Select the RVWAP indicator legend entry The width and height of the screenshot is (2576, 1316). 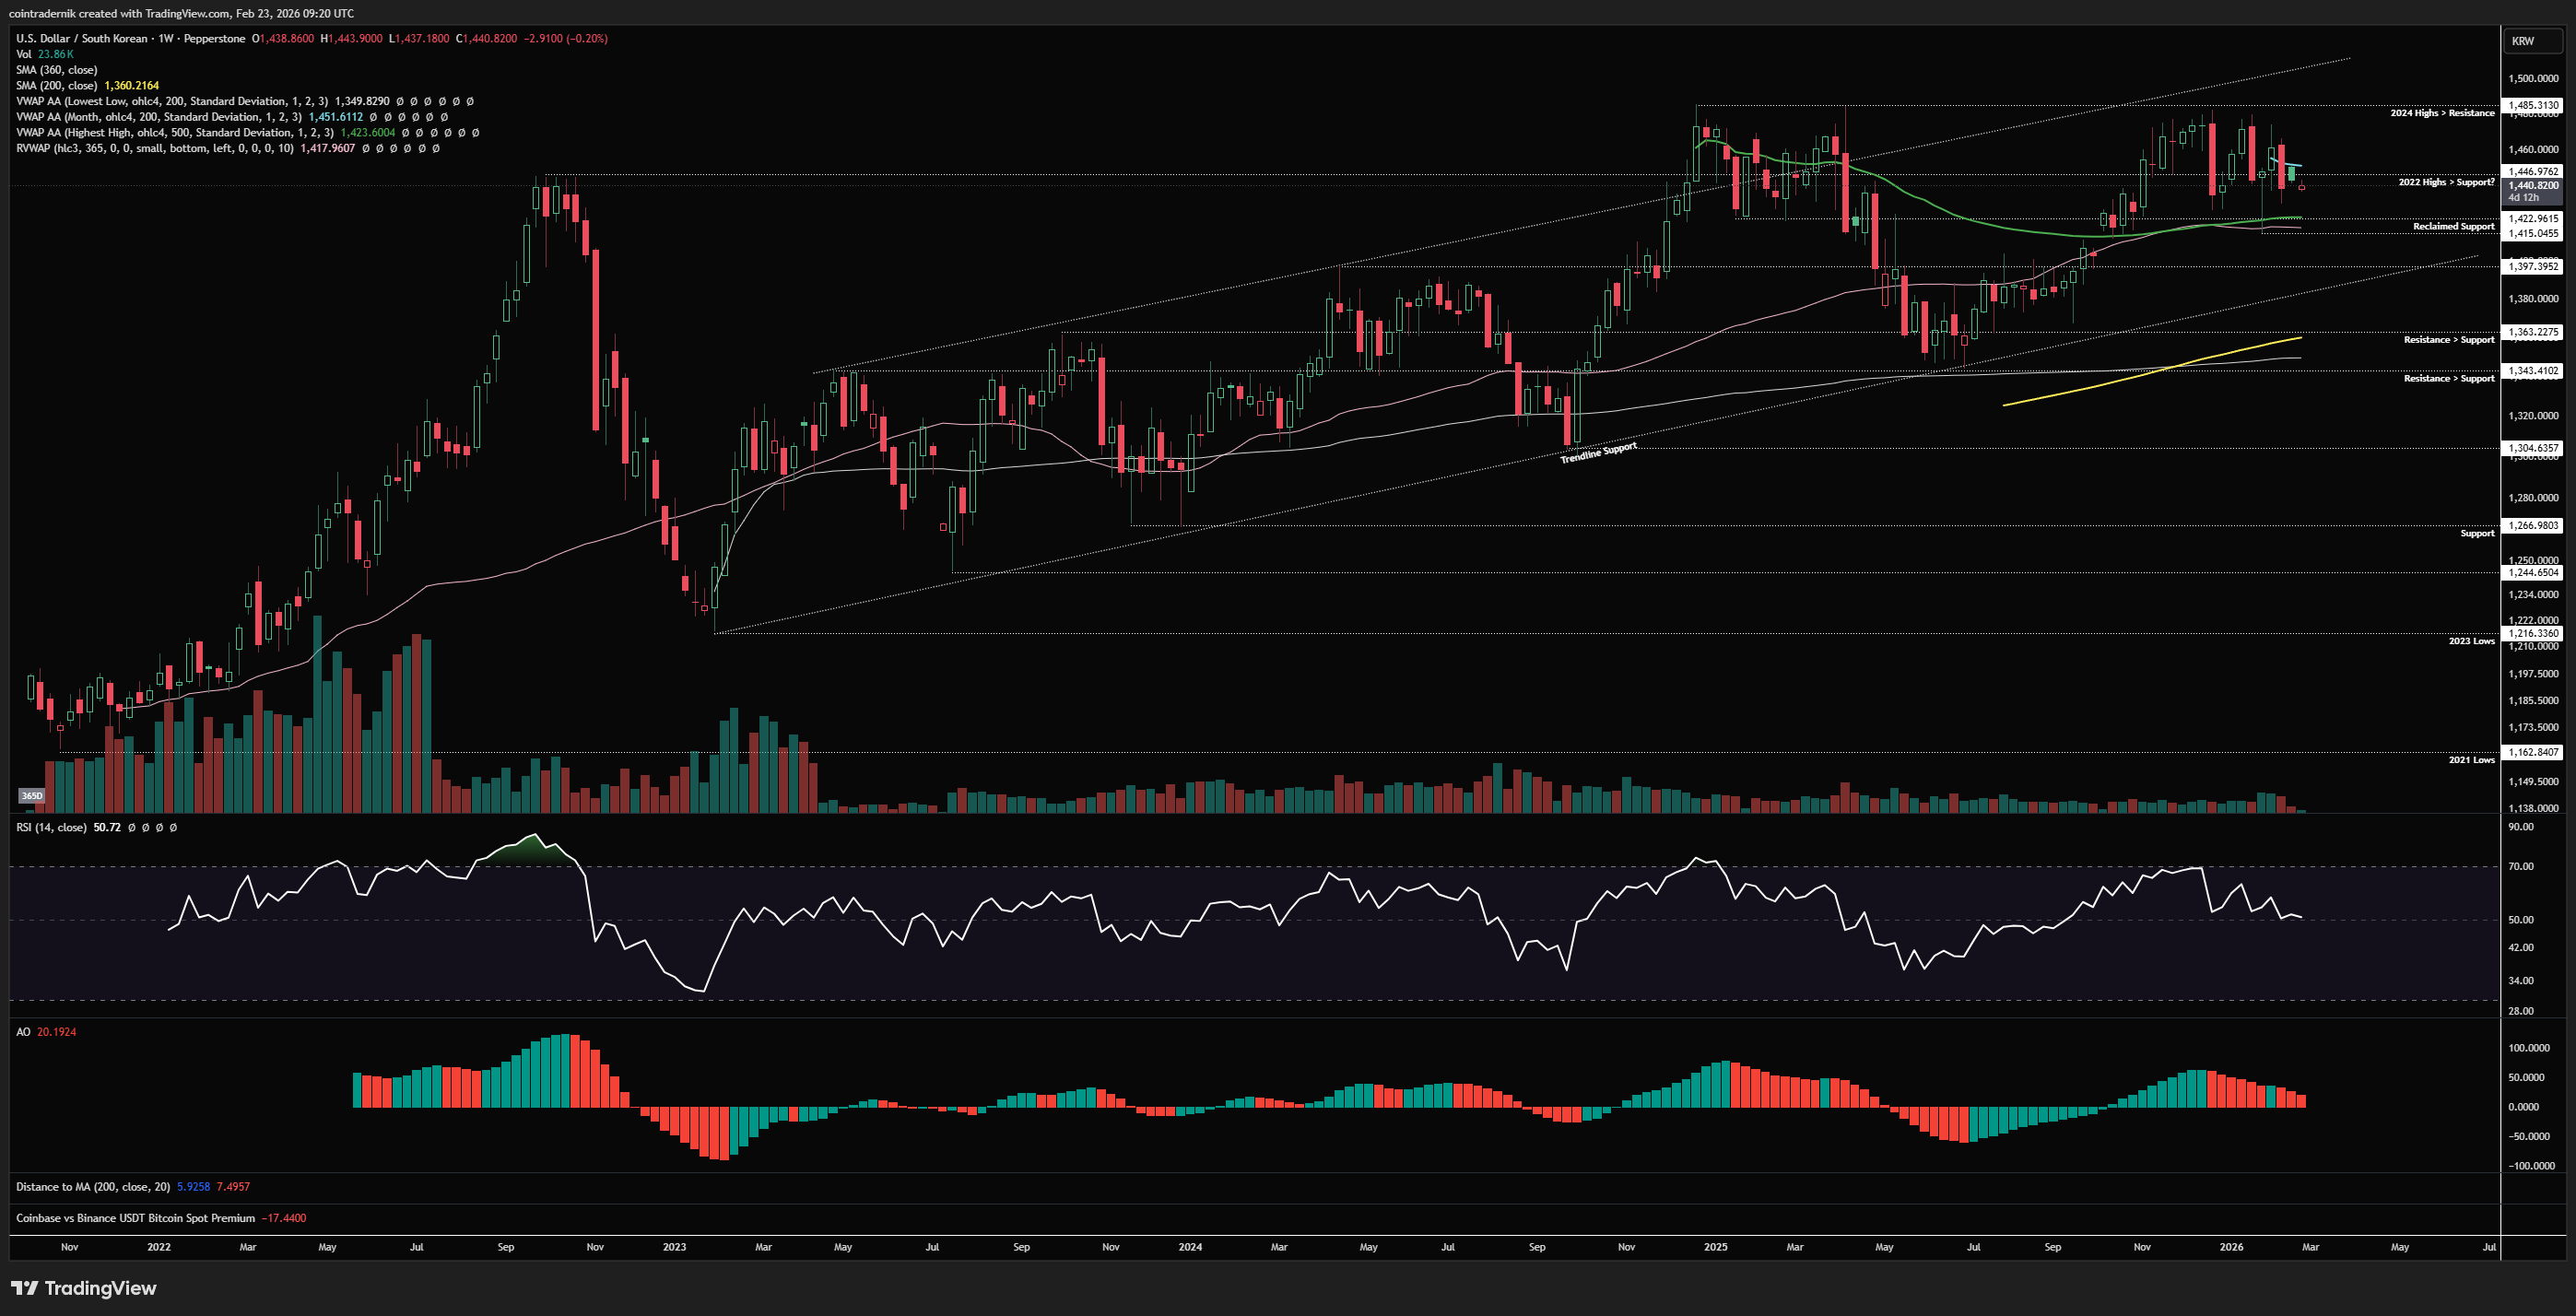click(154, 148)
